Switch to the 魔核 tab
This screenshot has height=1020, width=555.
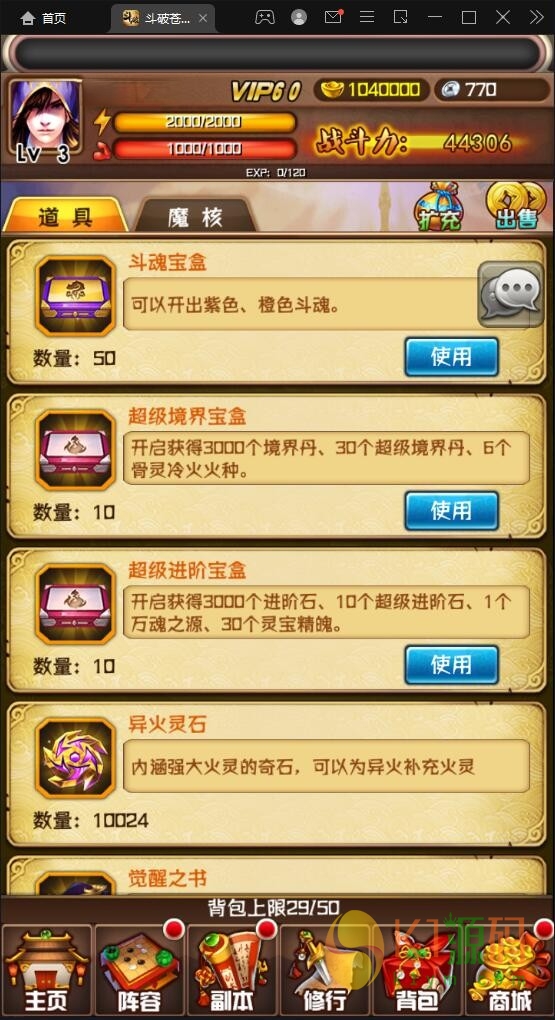pos(195,216)
